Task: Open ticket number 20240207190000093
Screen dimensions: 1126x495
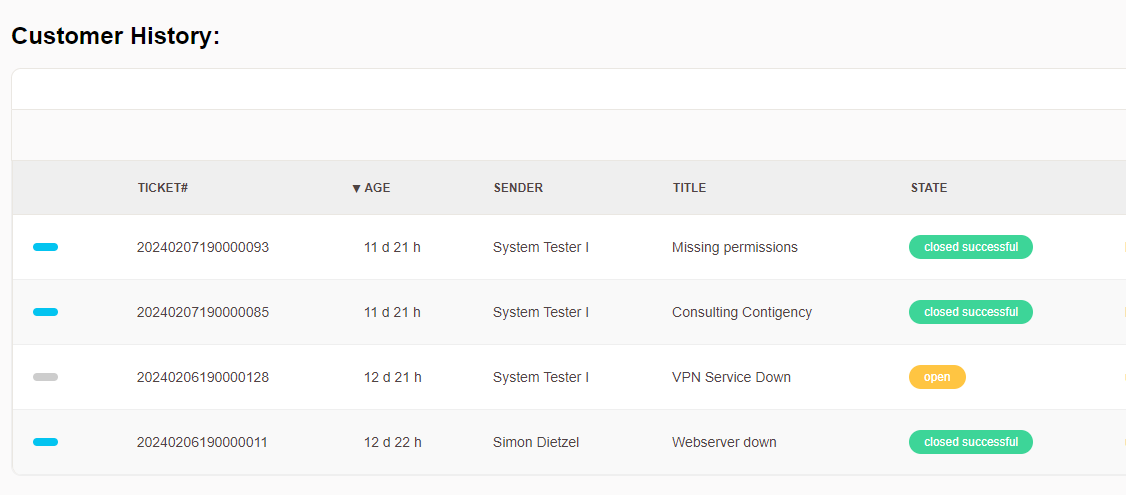Action: [x=203, y=247]
